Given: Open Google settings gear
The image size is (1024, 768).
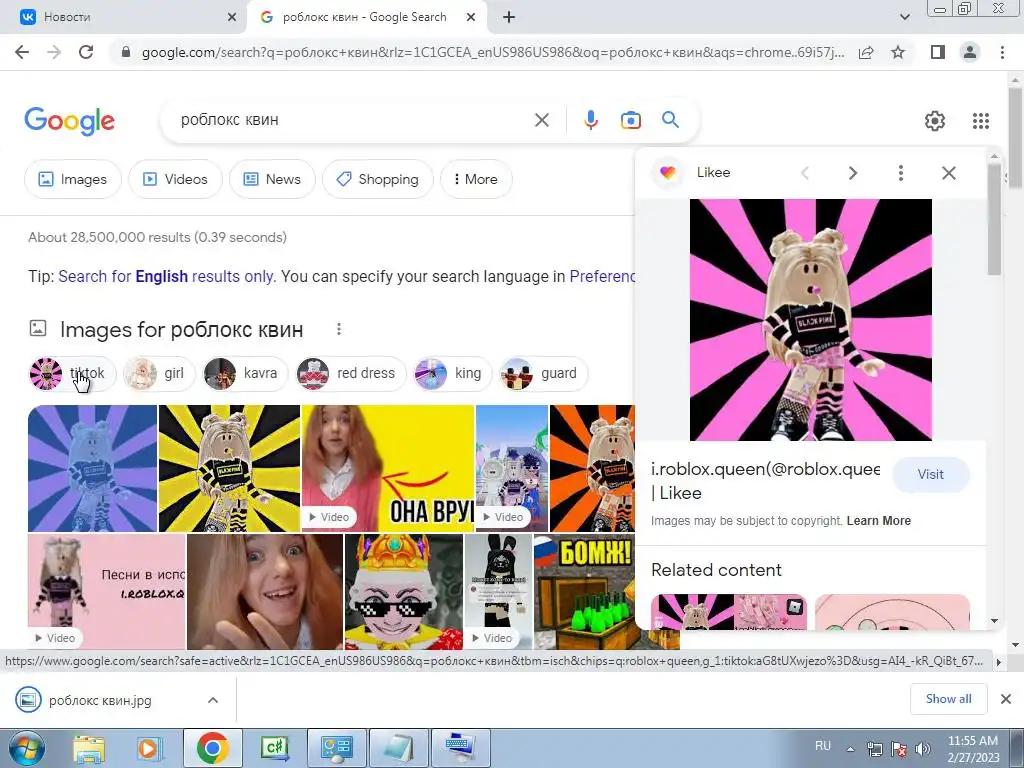Looking at the screenshot, I should 935,121.
